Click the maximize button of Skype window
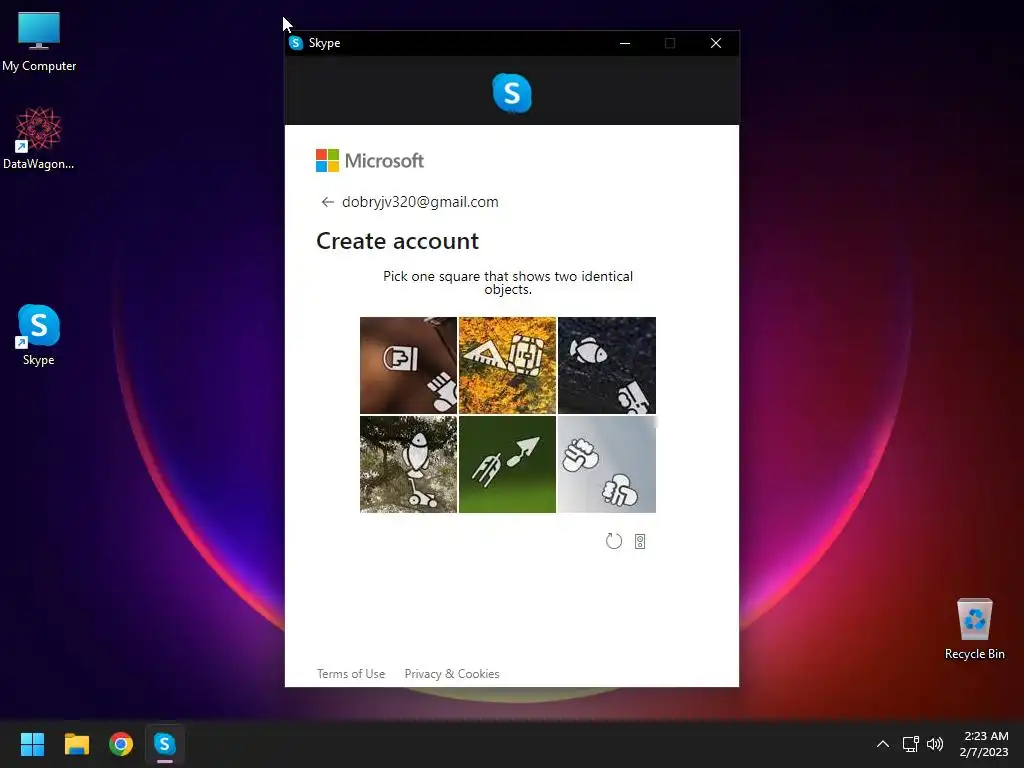The width and height of the screenshot is (1024, 768). [670, 43]
